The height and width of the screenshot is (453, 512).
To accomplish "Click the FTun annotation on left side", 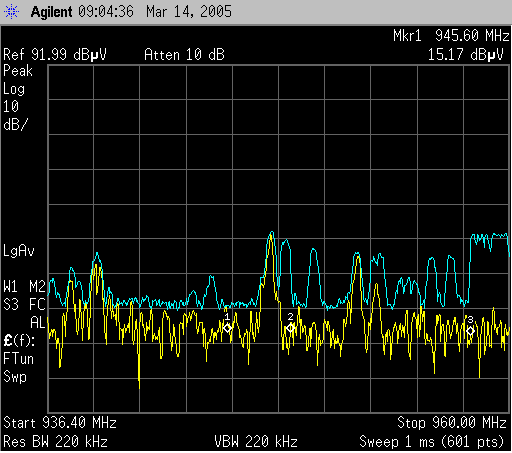I will tap(18, 359).
